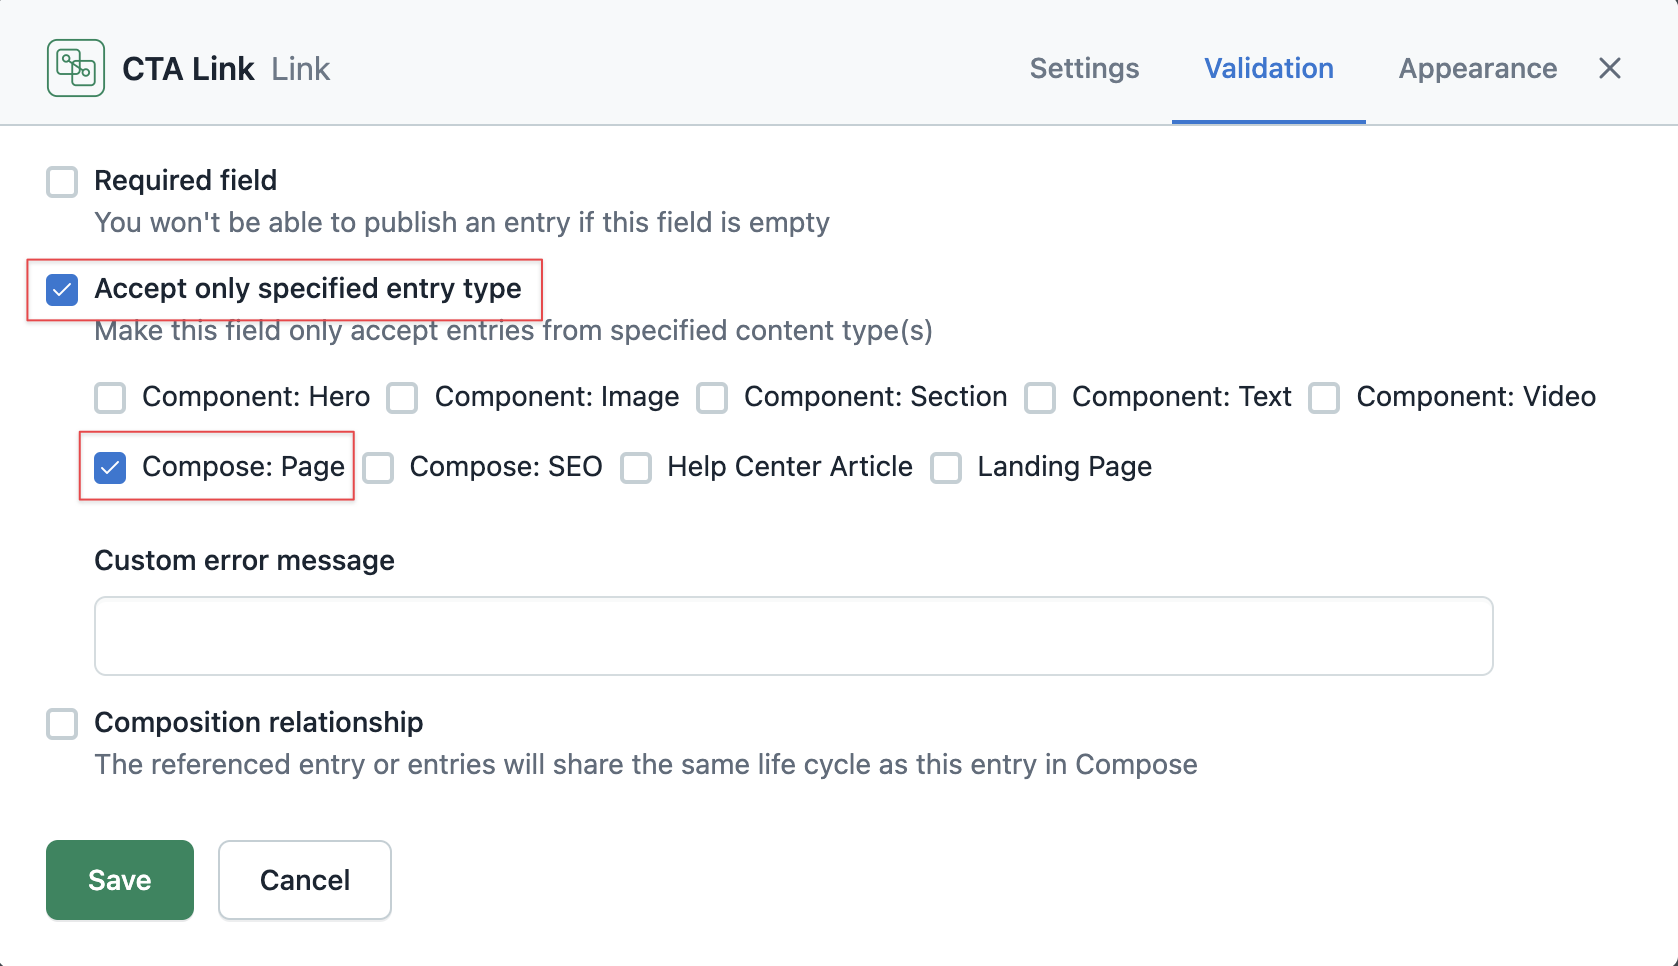
Task: Tick the Compose: SEO checkbox
Action: tap(378, 468)
